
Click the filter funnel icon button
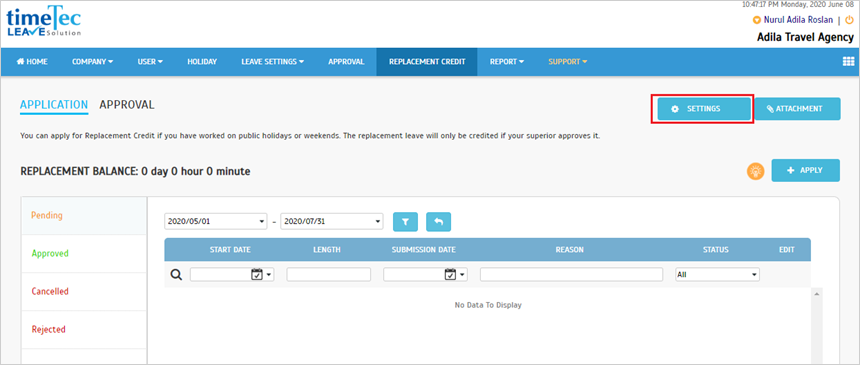[x=405, y=222]
